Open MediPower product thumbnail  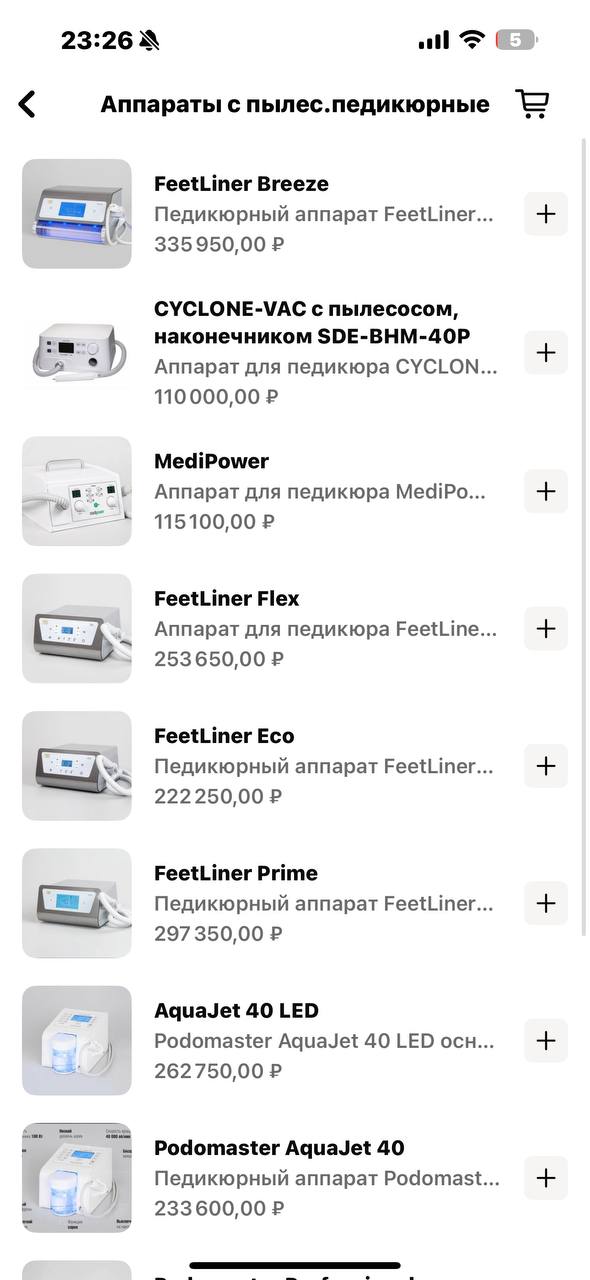click(x=77, y=491)
